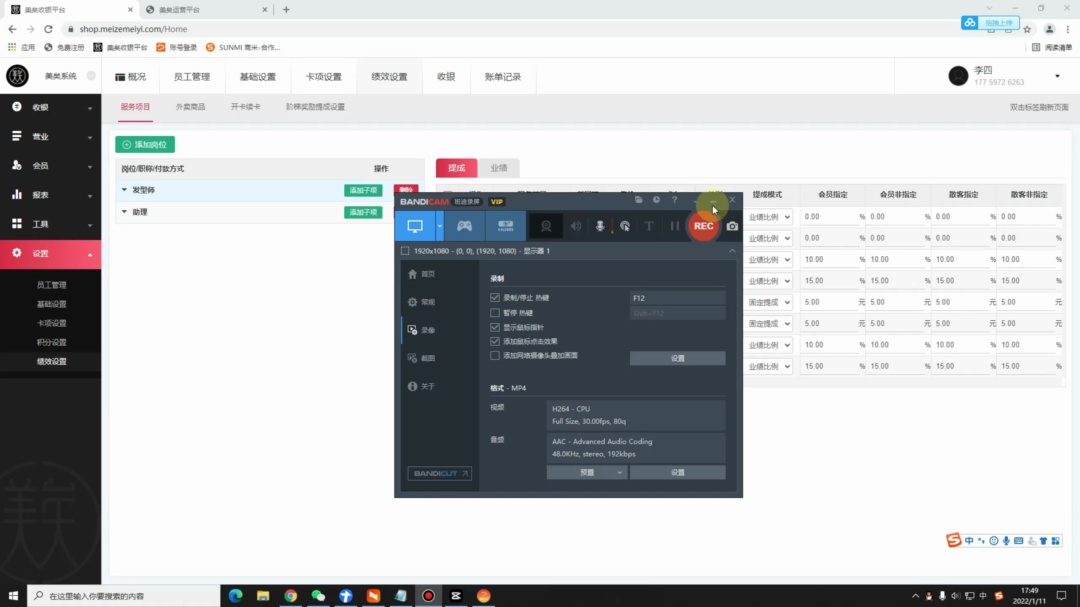Toggle the microphone icon in Bandicam toolbar
Image resolution: width=1080 pixels, height=607 pixels.
pyautogui.click(x=600, y=226)
